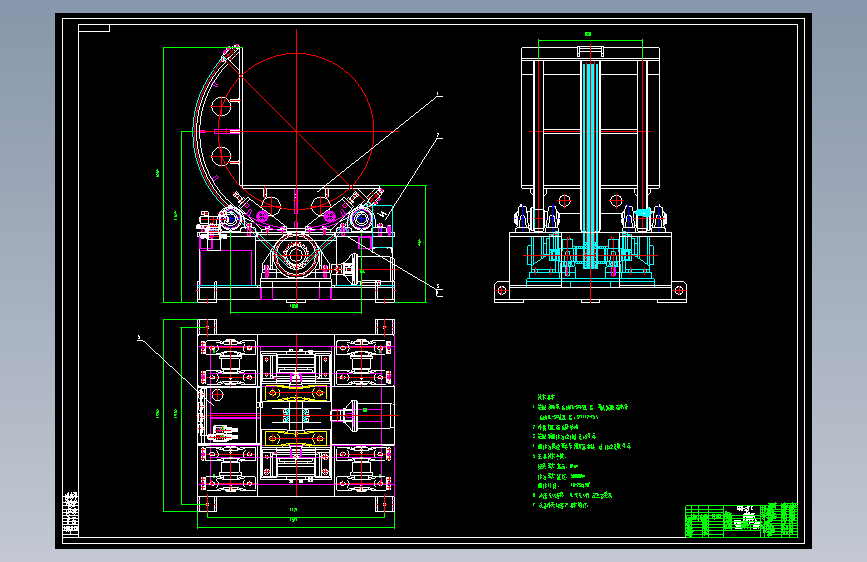The width and height of the screenshot is (867, 562).
Task: Select the motor drawn in the plan view
Action: 362,415
